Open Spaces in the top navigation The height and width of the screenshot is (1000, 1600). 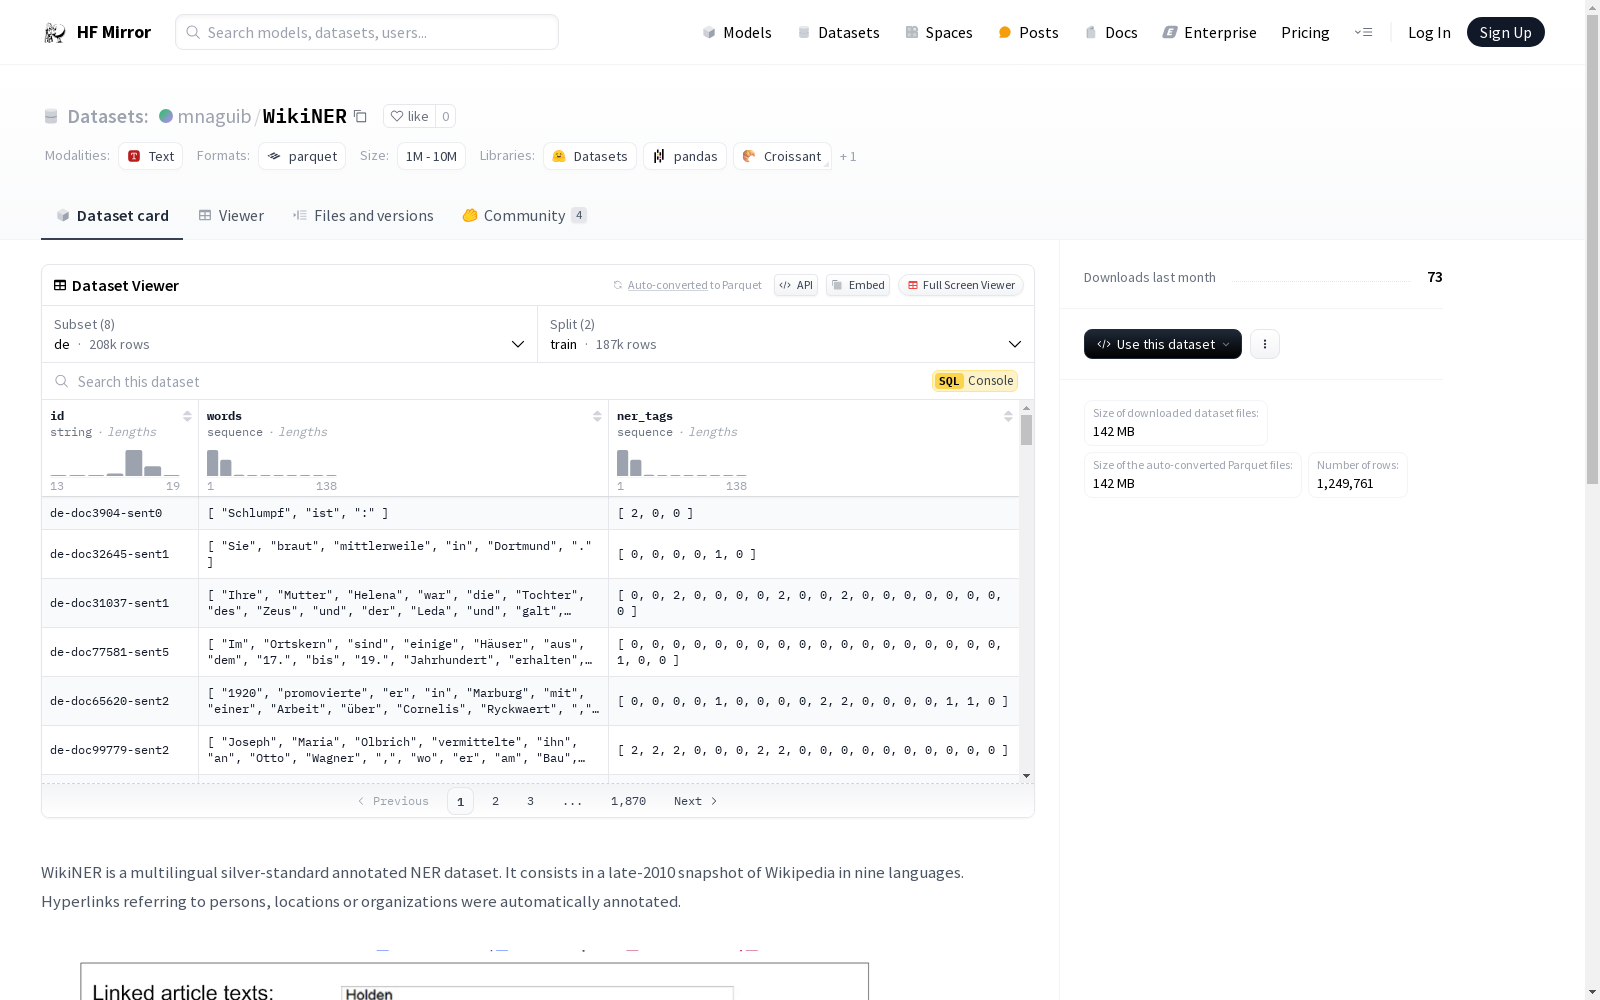(x=938, y=32)
